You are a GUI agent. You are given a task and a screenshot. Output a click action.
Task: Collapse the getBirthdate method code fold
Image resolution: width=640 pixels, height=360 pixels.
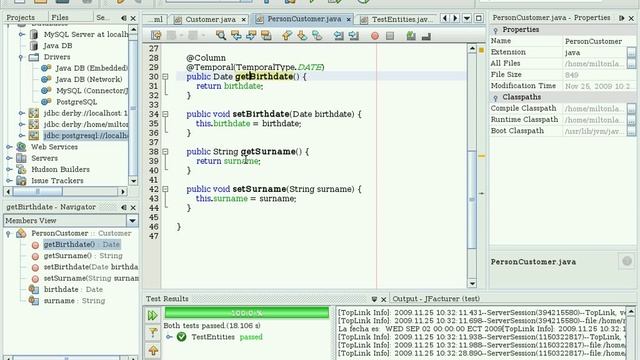click(165, 76)
